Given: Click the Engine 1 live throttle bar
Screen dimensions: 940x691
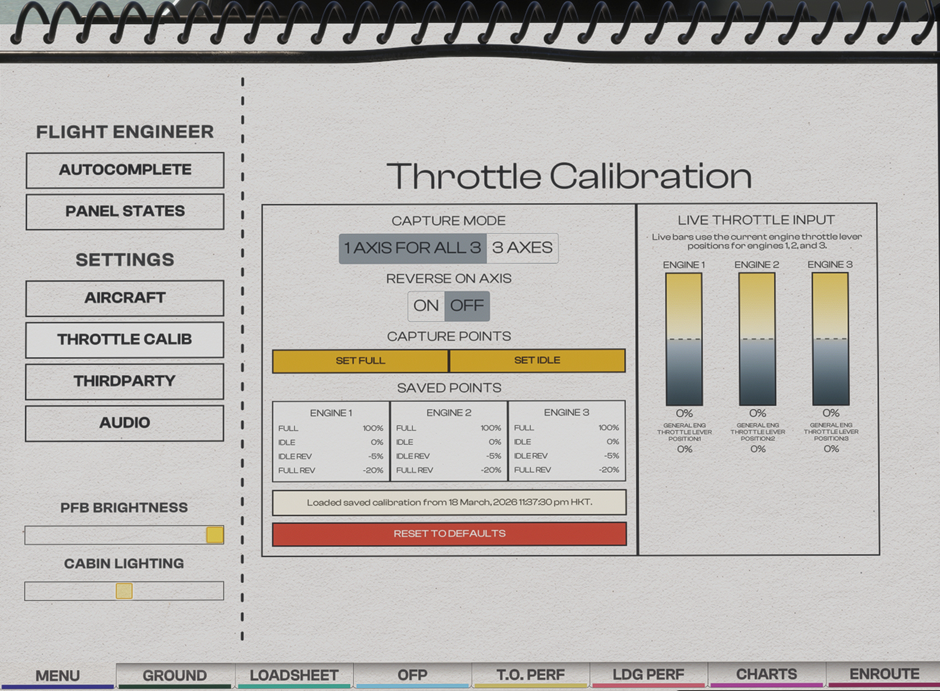Looking at the screenshot, I should pyautogui.click(x=684, y=339).
